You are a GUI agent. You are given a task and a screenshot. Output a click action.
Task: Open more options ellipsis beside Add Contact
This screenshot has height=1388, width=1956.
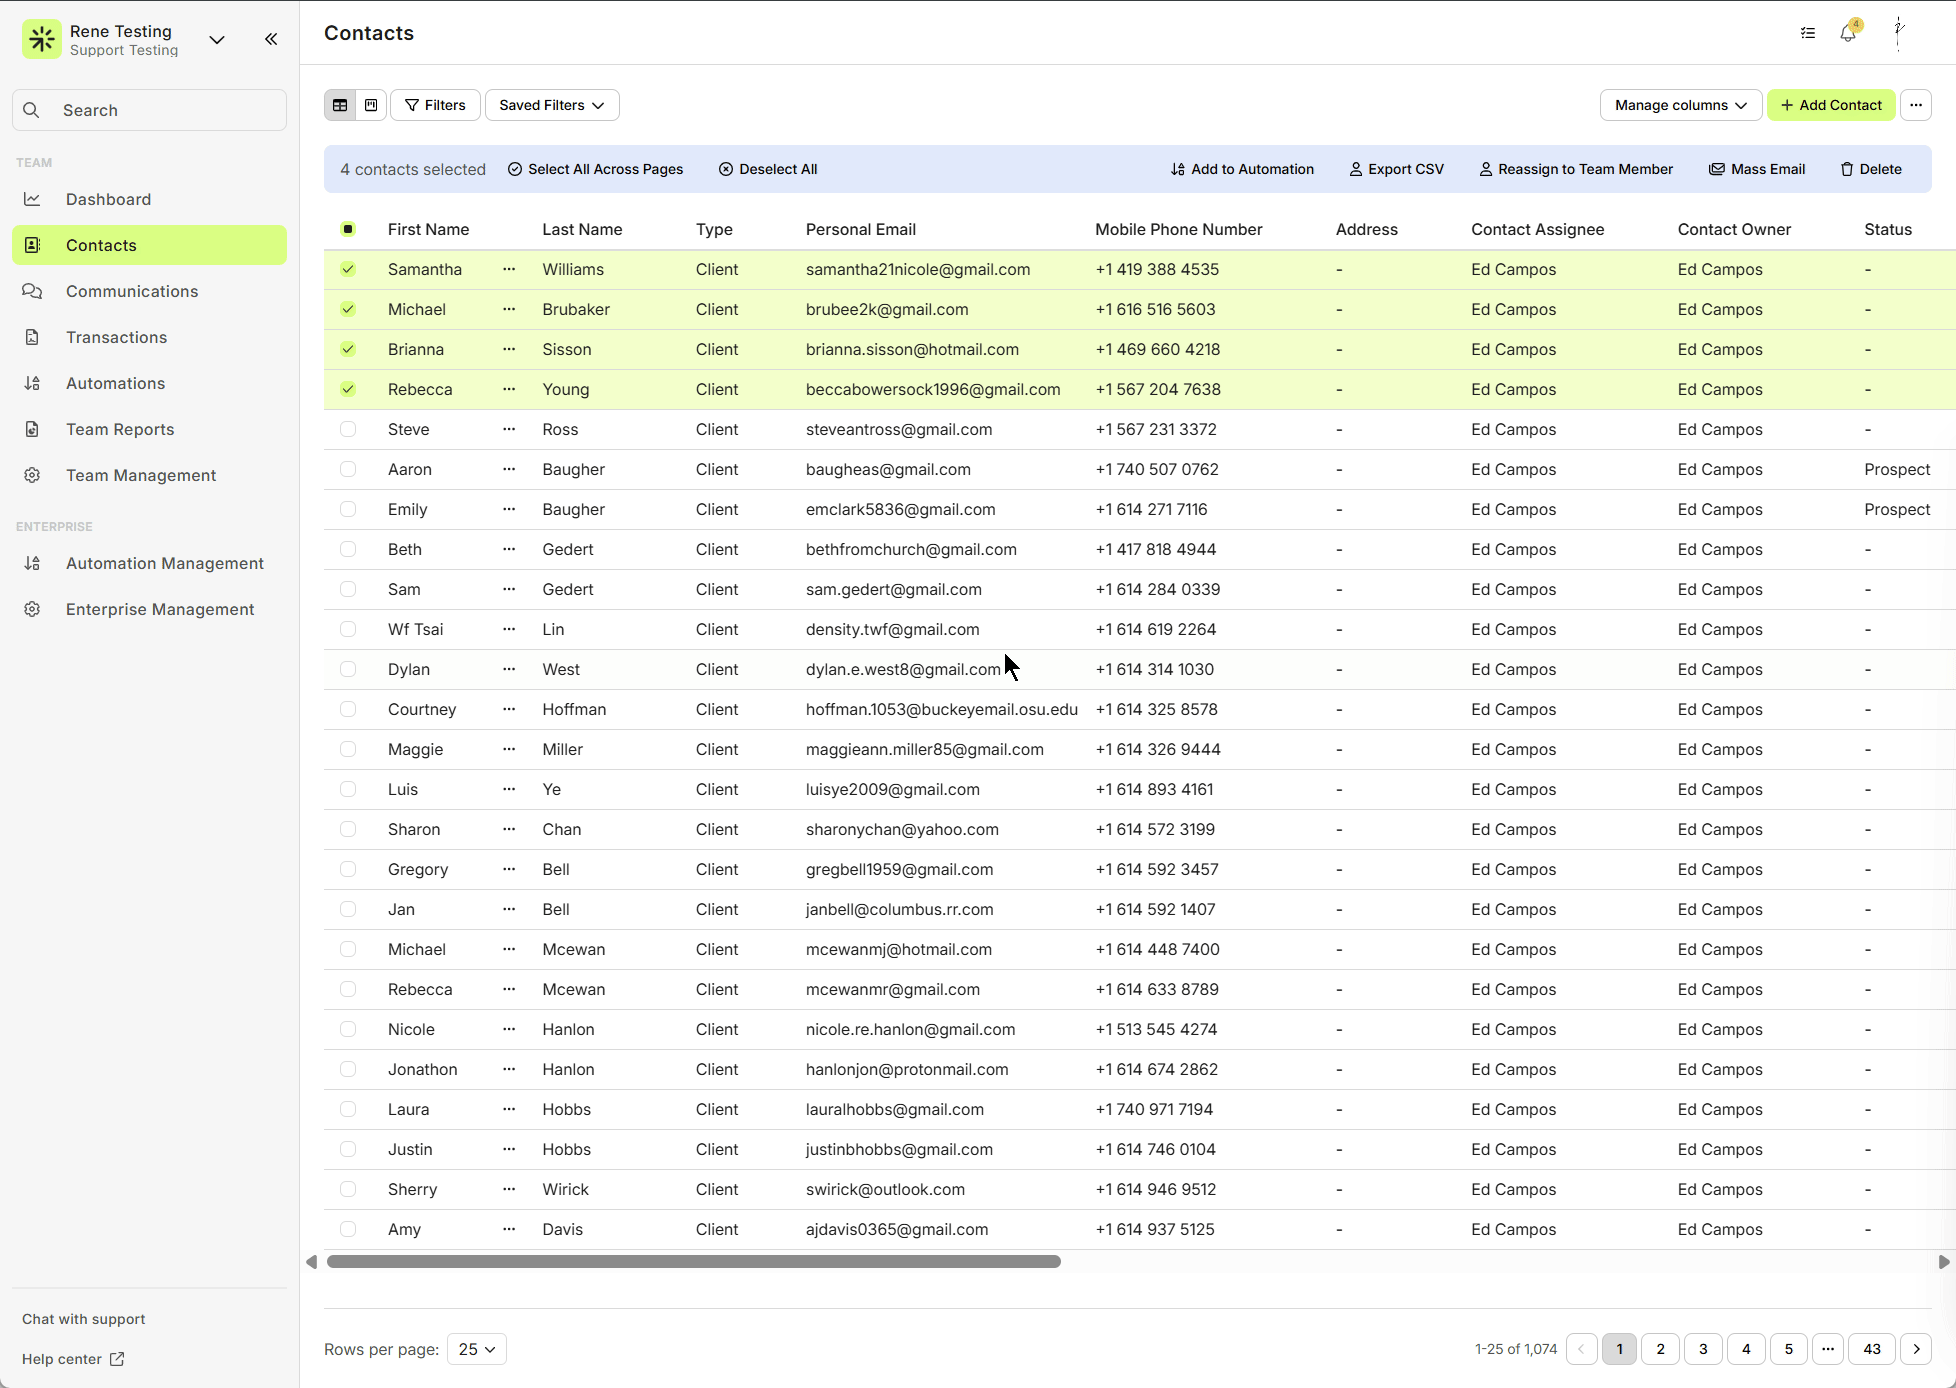(x=1916, y=105)
